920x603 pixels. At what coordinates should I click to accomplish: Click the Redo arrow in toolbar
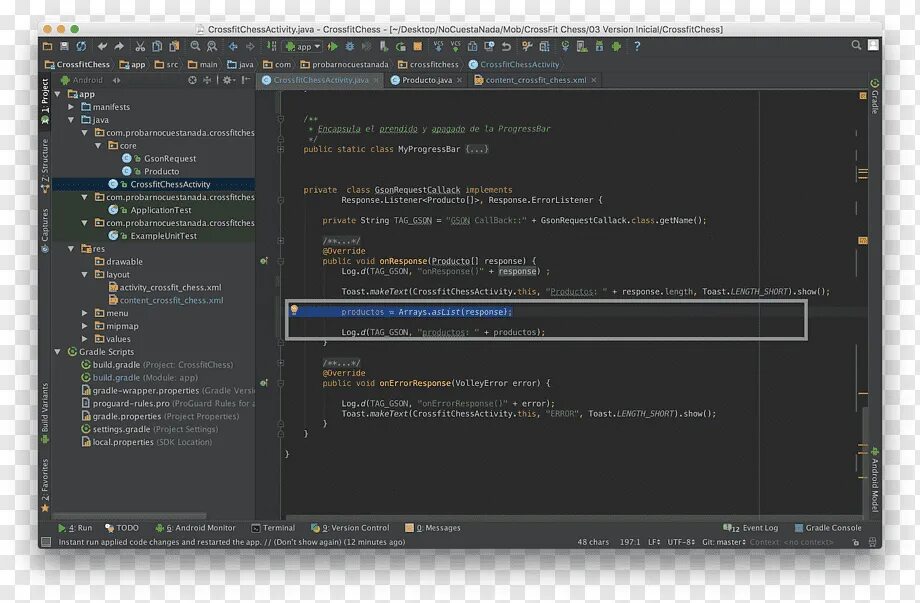pyautogui.click(x=119, y=46)
